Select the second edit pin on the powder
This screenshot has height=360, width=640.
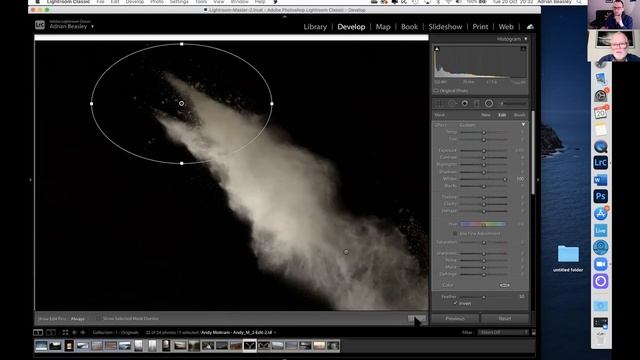[346, 252]
